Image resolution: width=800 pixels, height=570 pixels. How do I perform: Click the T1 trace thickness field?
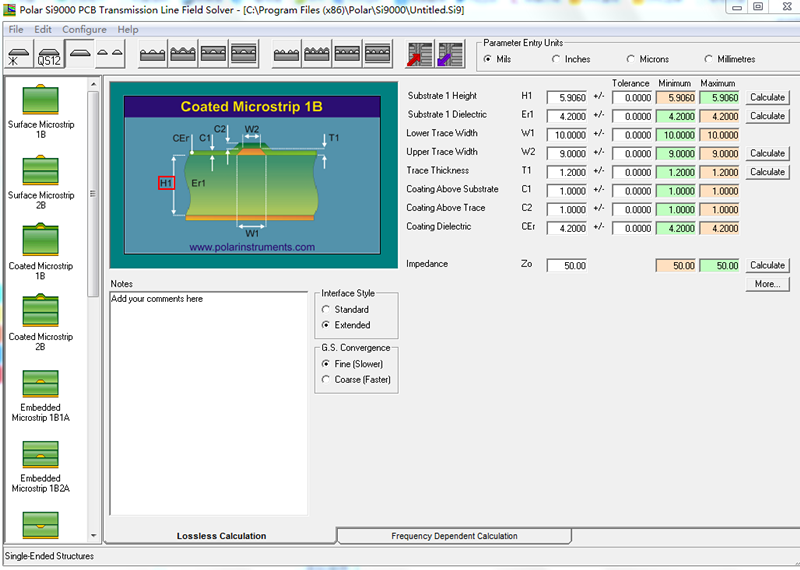click(567, 172)
